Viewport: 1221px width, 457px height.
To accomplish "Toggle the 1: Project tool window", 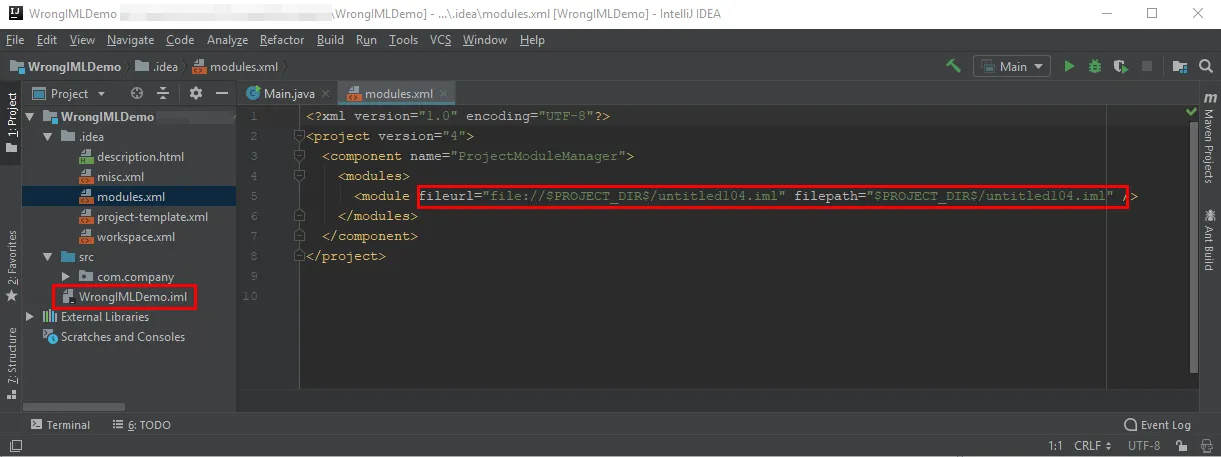I will (x=11, y=122).
